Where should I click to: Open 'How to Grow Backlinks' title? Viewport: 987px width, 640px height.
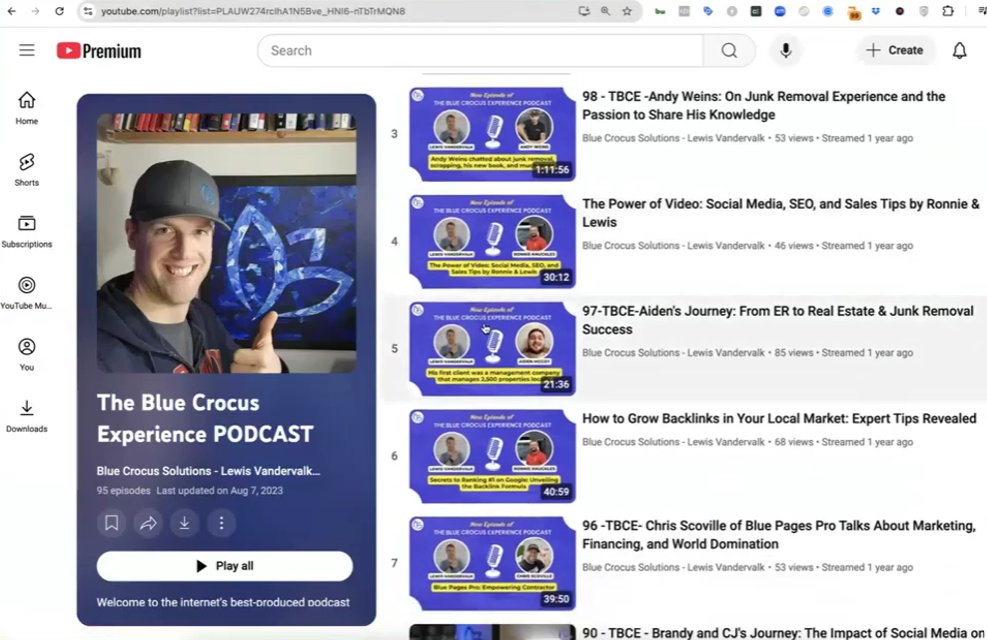[x=779, y=418]
